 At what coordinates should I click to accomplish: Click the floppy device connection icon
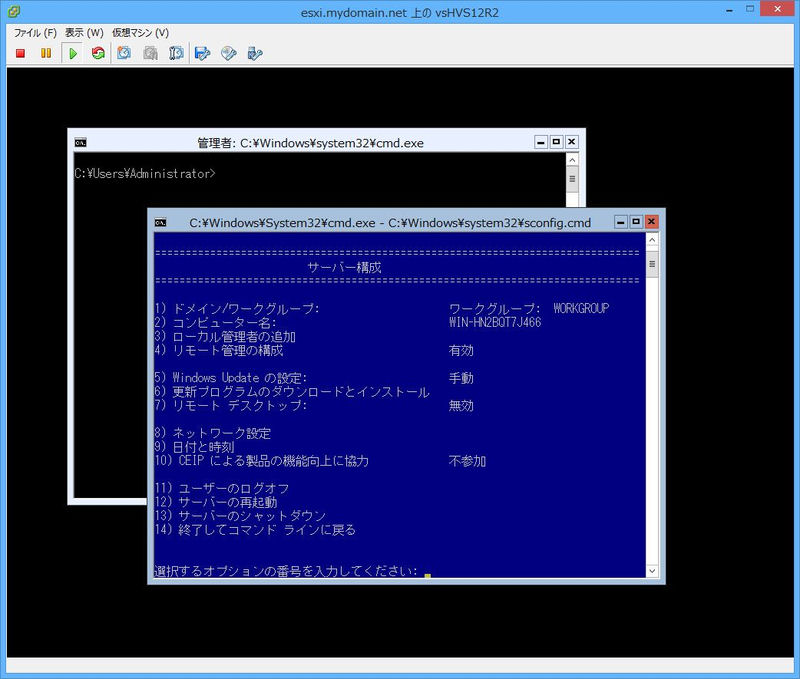tap(203, 53)
